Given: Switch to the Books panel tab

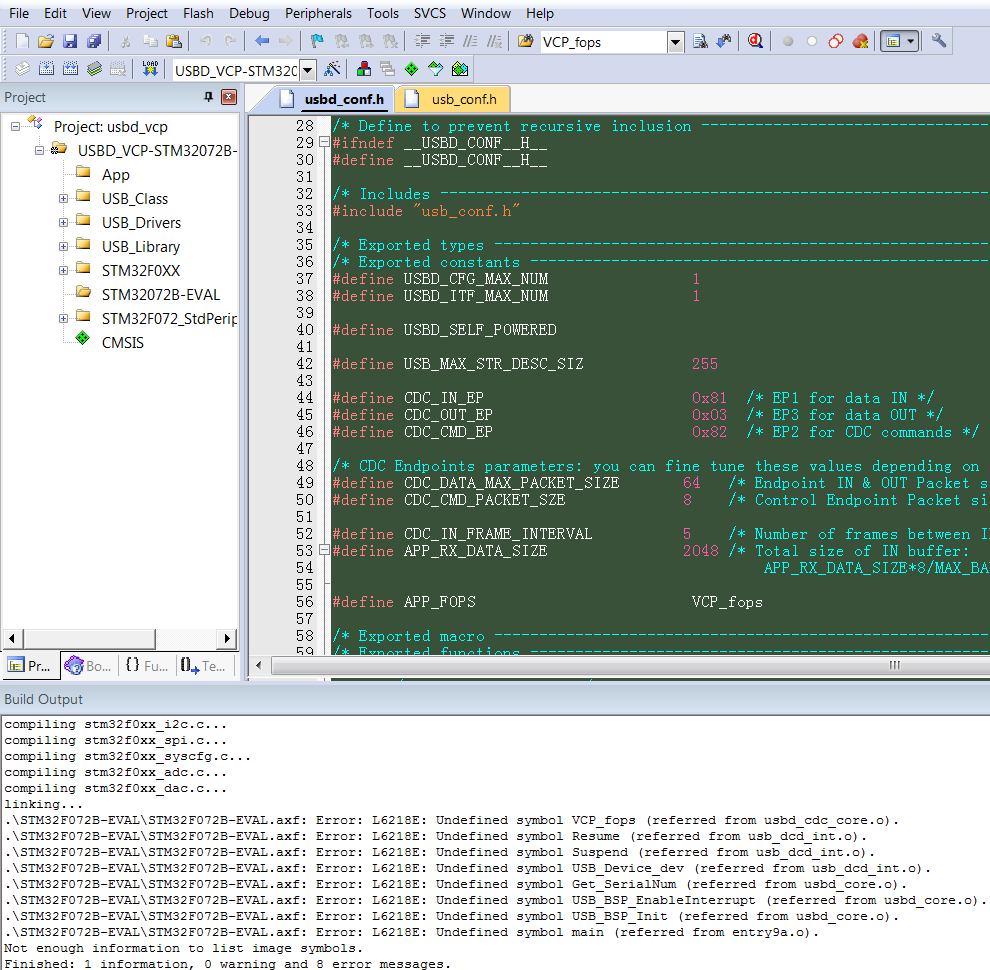Looking at the screenshot, I should point(88,666).
